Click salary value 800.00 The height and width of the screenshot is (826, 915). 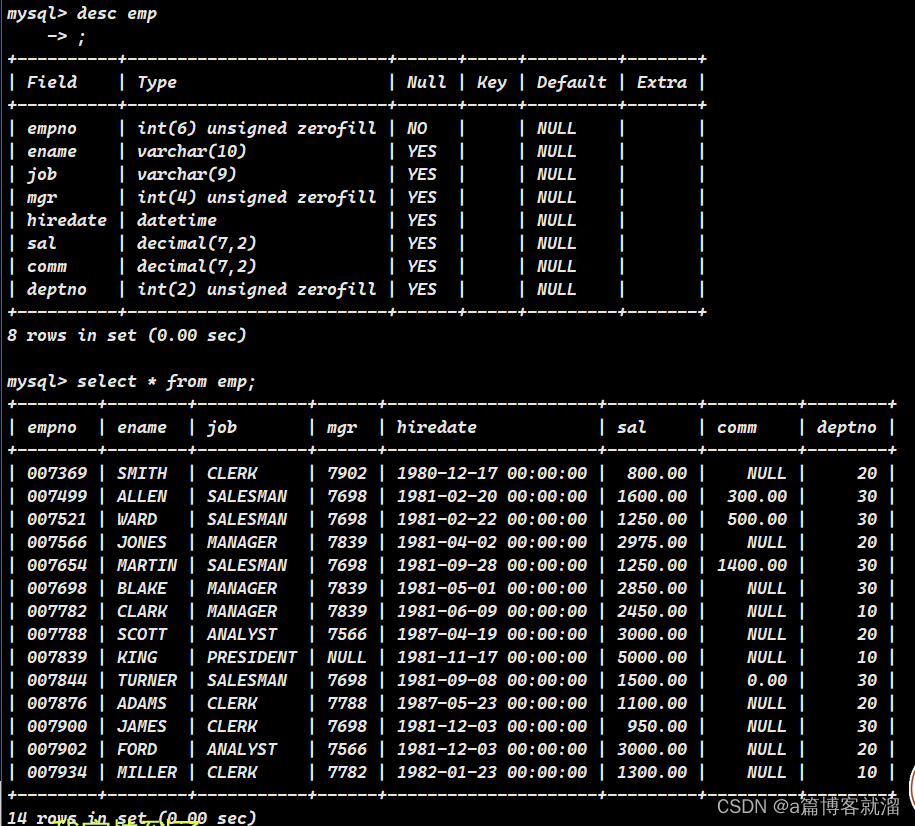coord(657,473)
